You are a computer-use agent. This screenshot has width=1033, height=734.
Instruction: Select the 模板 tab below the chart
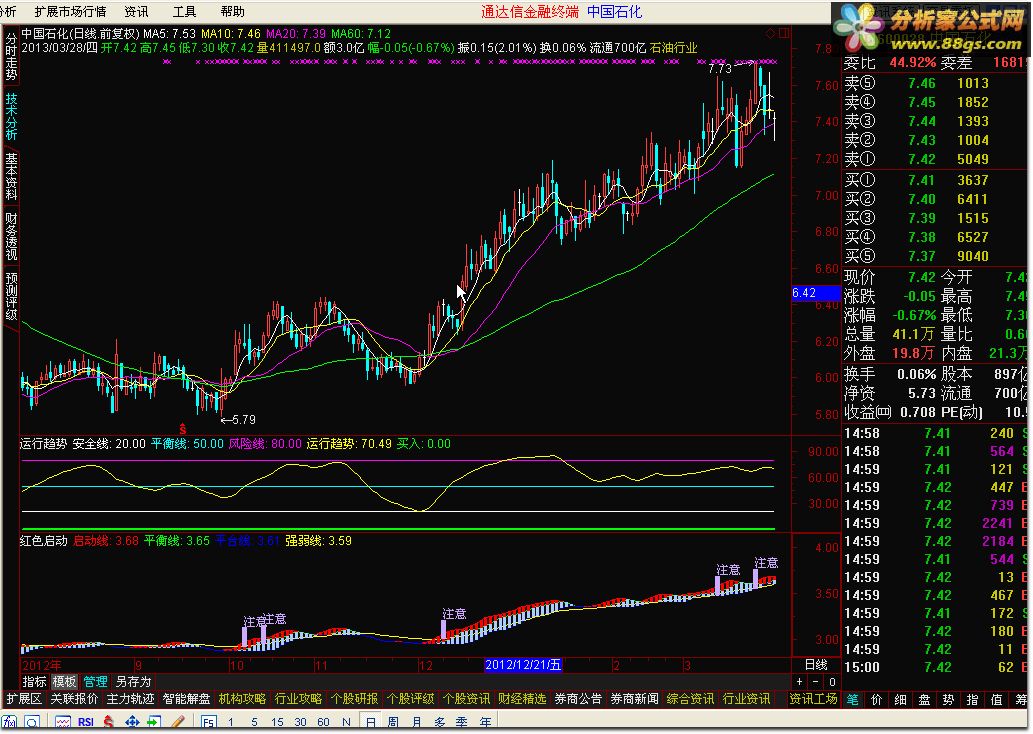pyautogui.click(x=64, y=681)
